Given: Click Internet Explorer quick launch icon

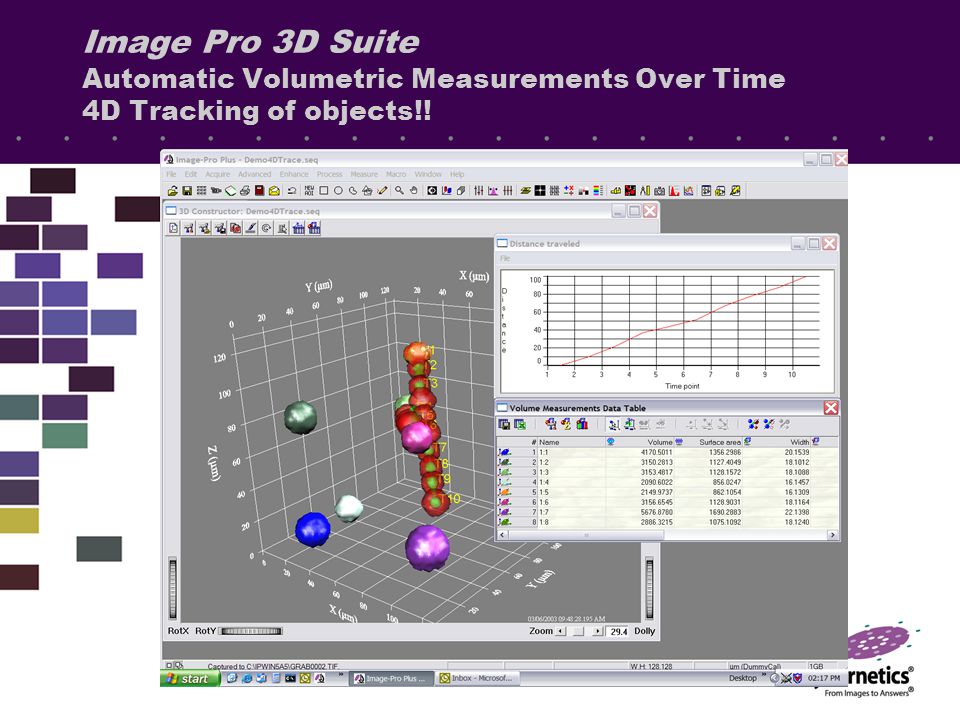Looking at the screenshot, I should [247, 678].
